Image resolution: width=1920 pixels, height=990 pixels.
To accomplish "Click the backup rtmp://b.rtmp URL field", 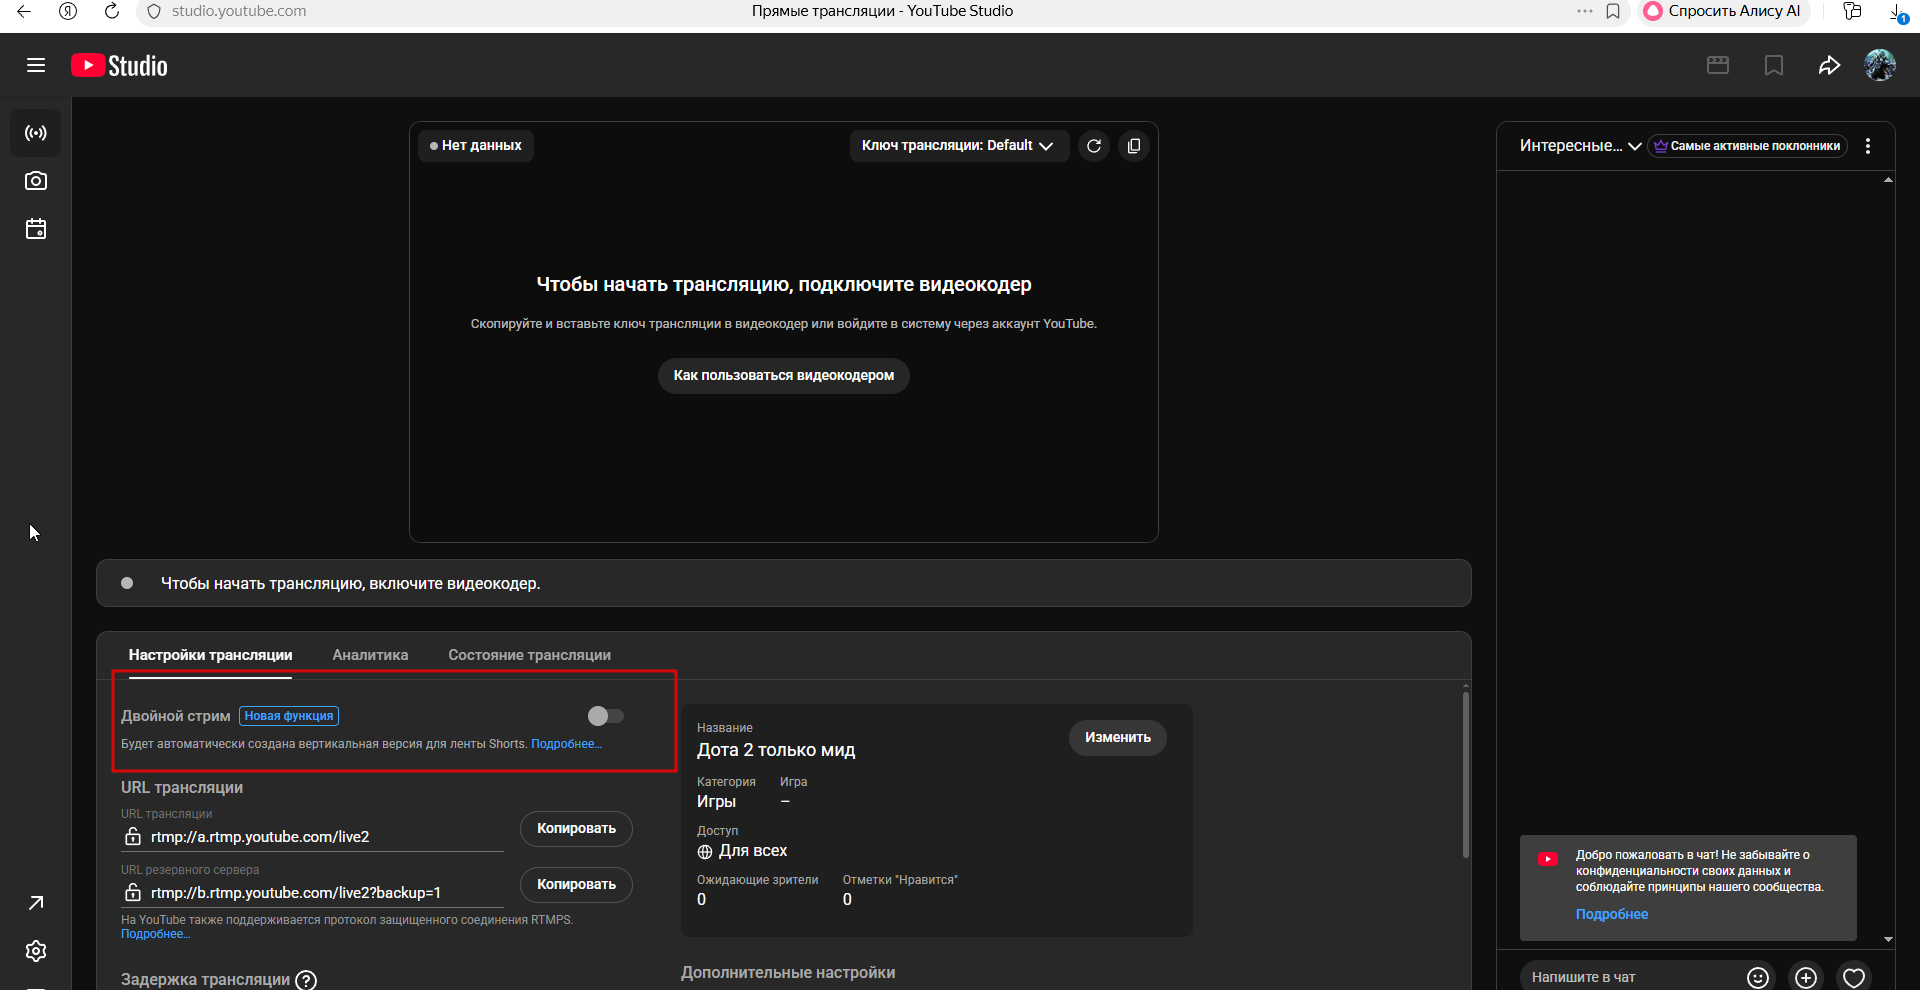I will [x=312, y=893].
